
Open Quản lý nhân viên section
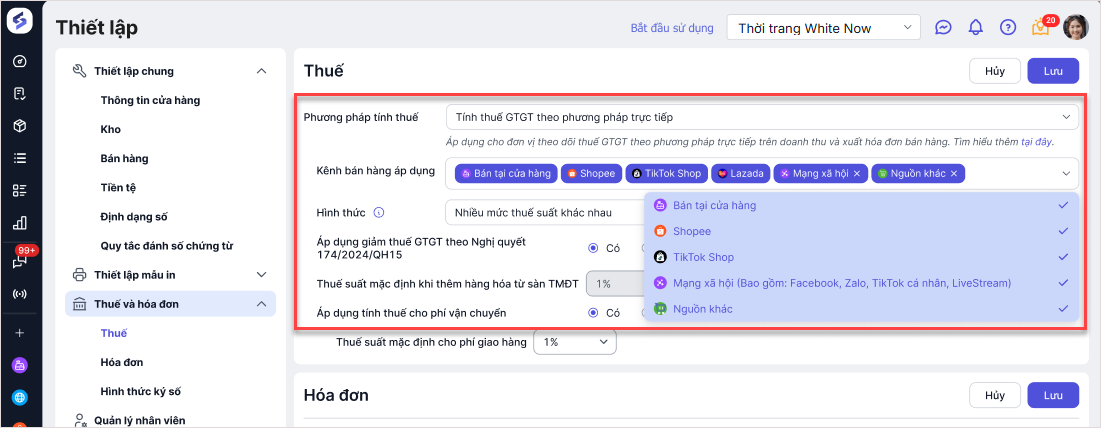coord(140,420)
